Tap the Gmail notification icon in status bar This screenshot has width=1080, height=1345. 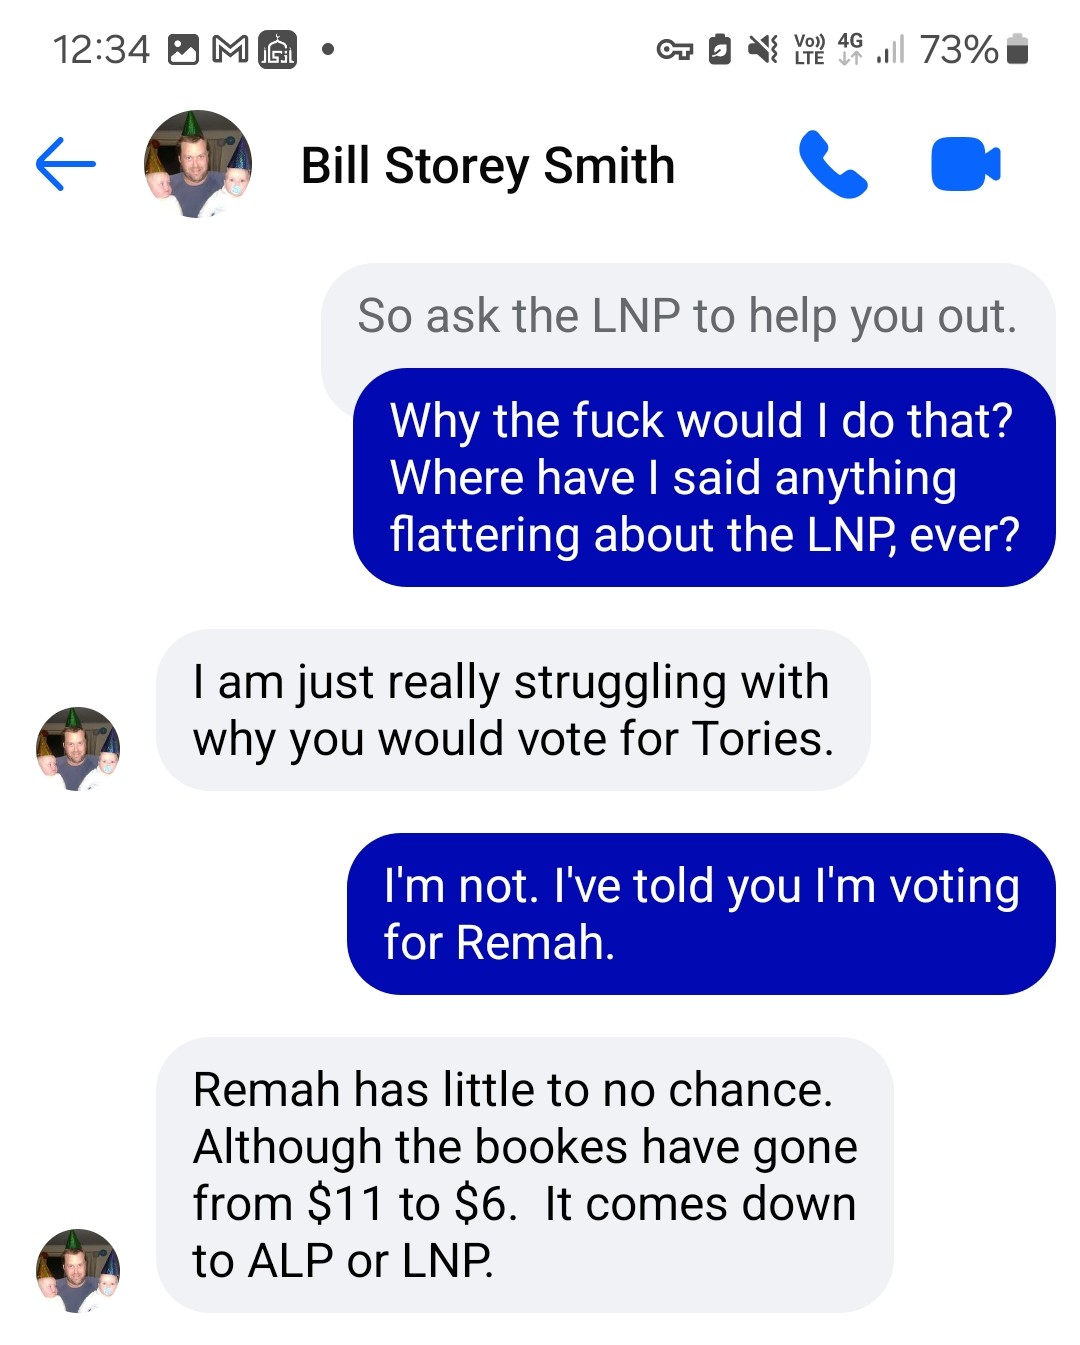point(231,49)
